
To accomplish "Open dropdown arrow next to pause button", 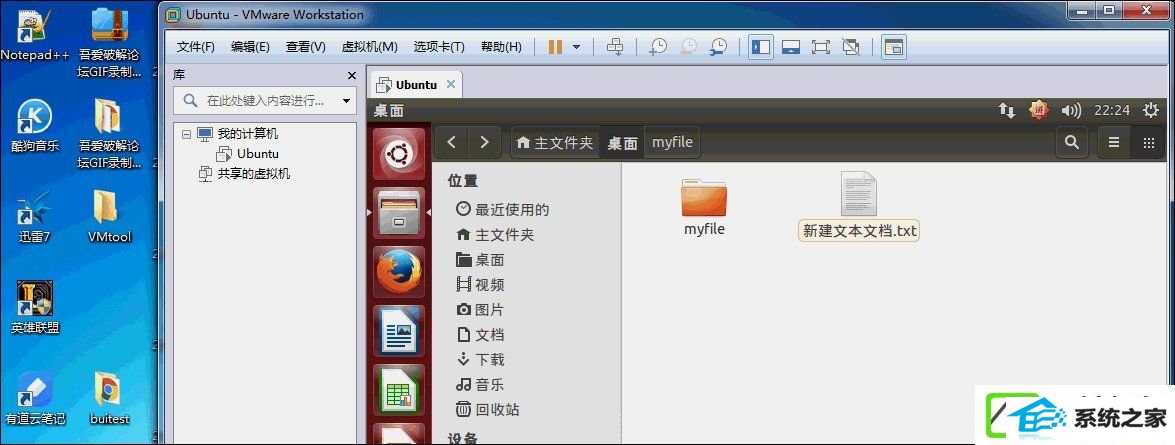I will click(576, 47).
